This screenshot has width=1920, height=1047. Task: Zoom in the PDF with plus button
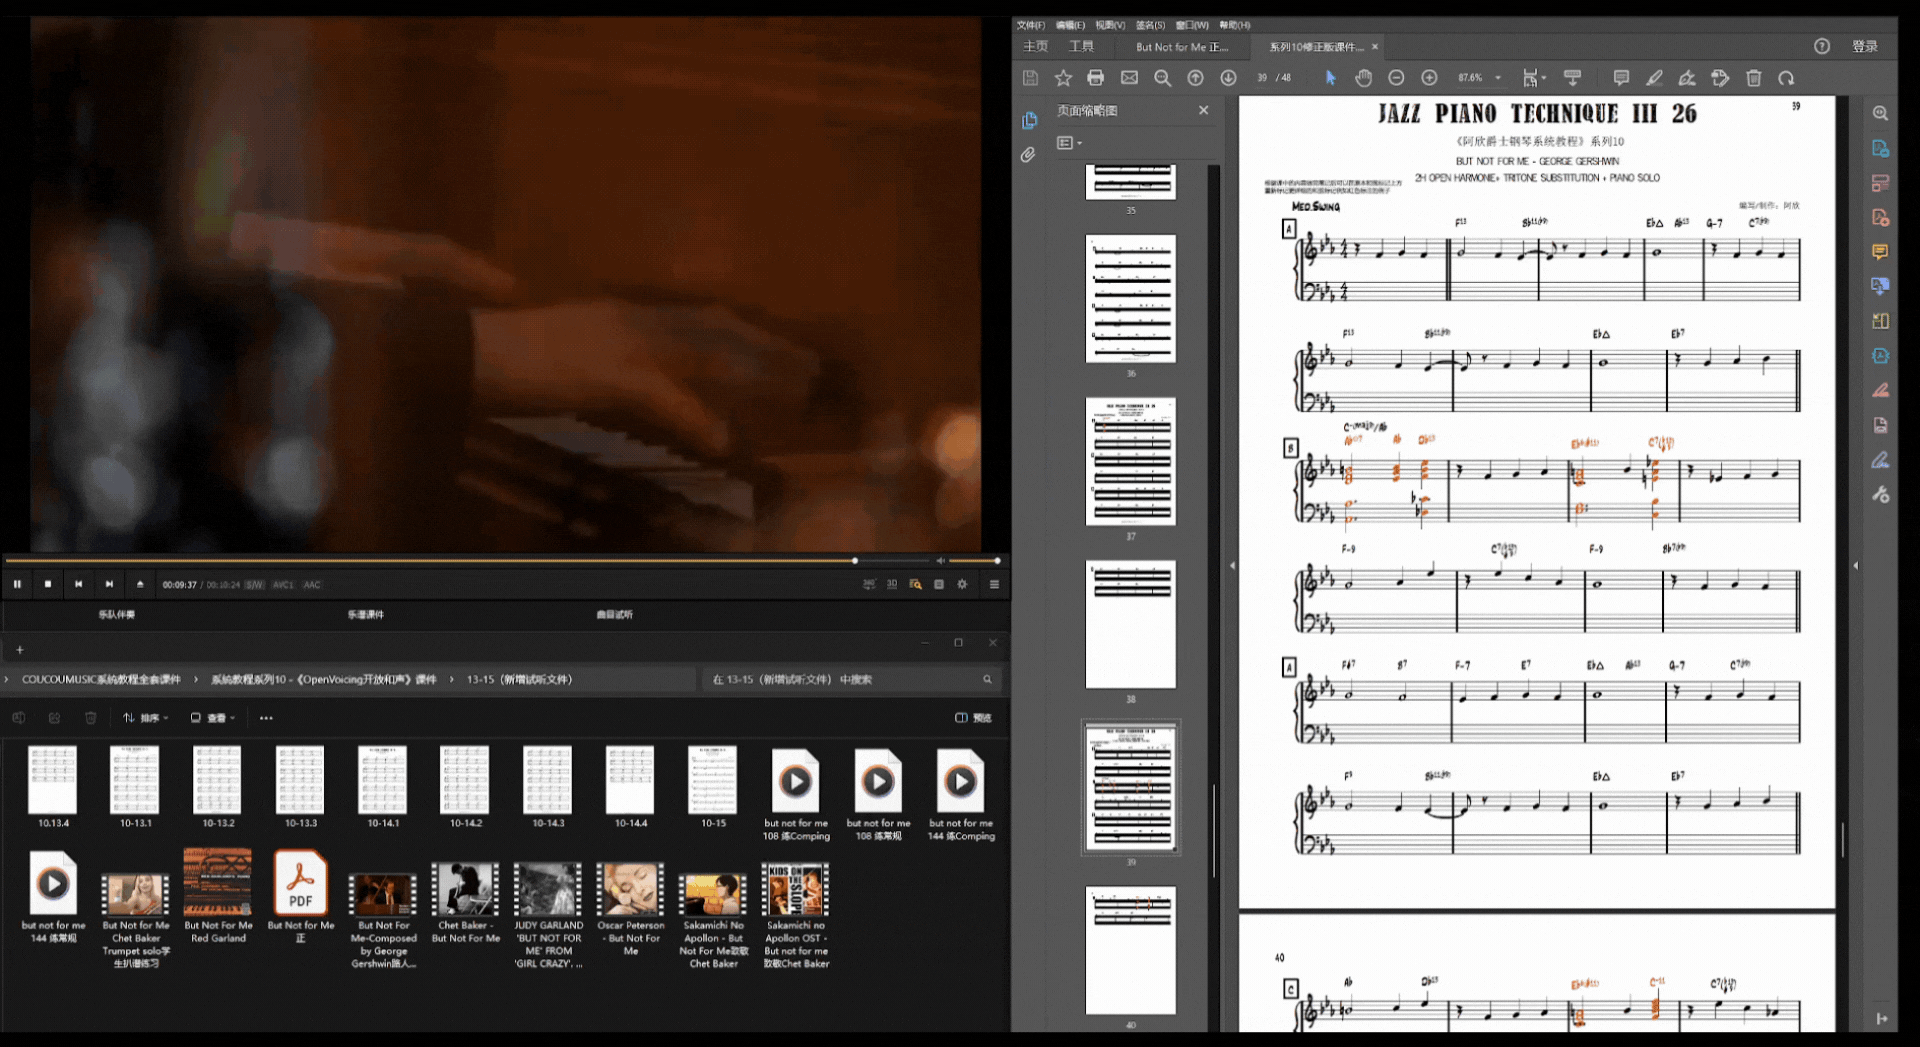coord(1429,78)
